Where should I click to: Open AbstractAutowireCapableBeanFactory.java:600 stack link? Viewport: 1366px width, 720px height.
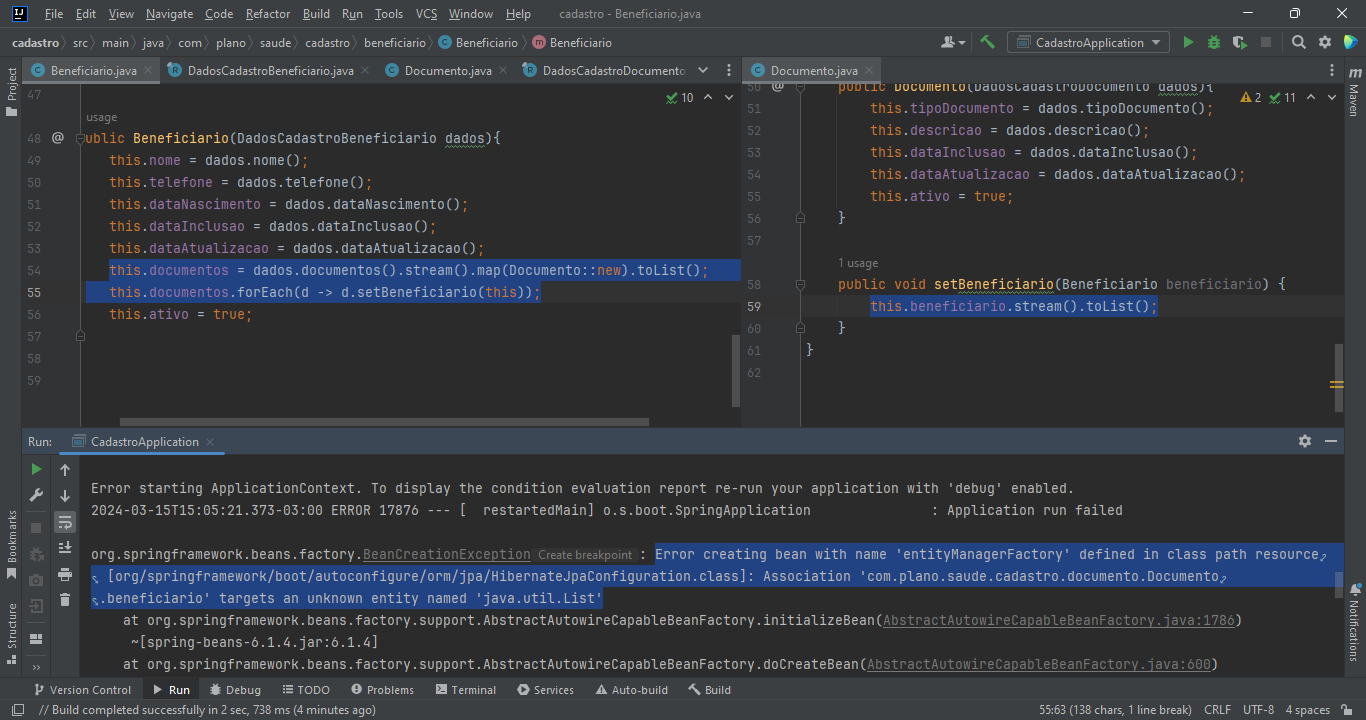pyautogui.click(x=1039, y=664)
